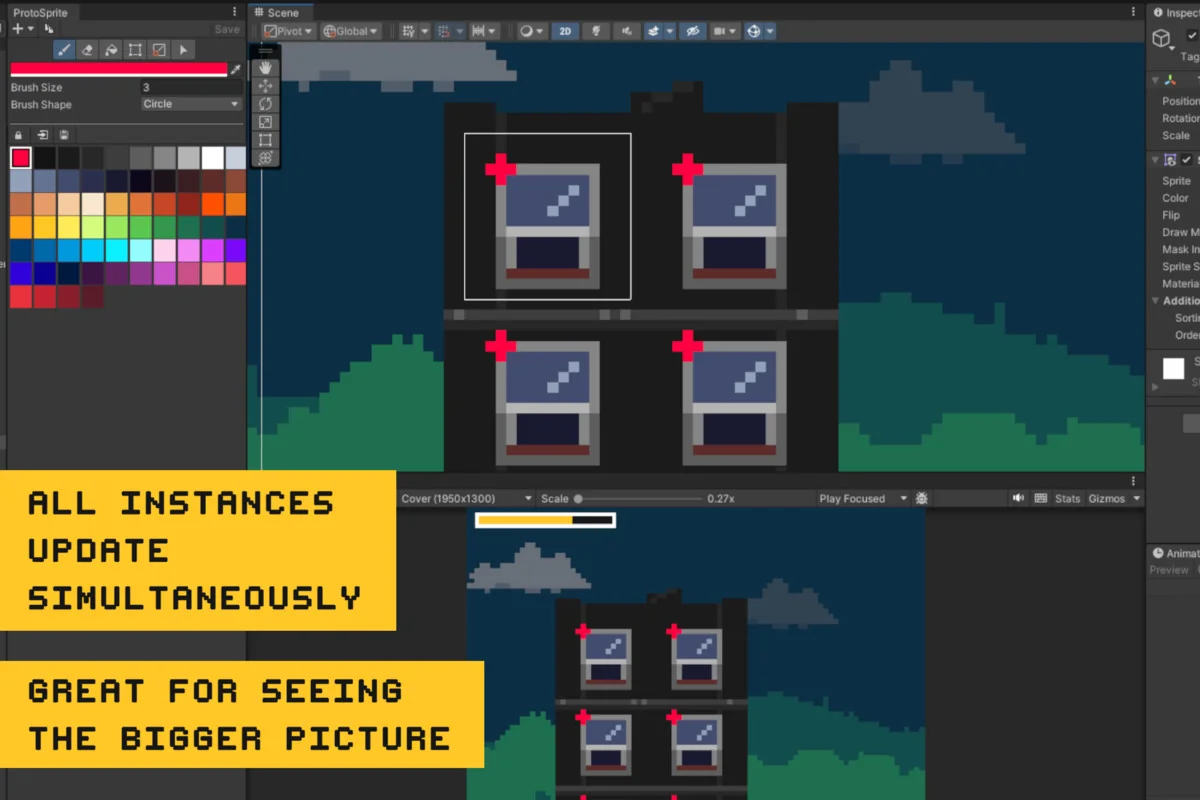The height and width of the screenshot is (800, 1200).
Task: Select the ProtoSprite tab
Action: [41, 12]
